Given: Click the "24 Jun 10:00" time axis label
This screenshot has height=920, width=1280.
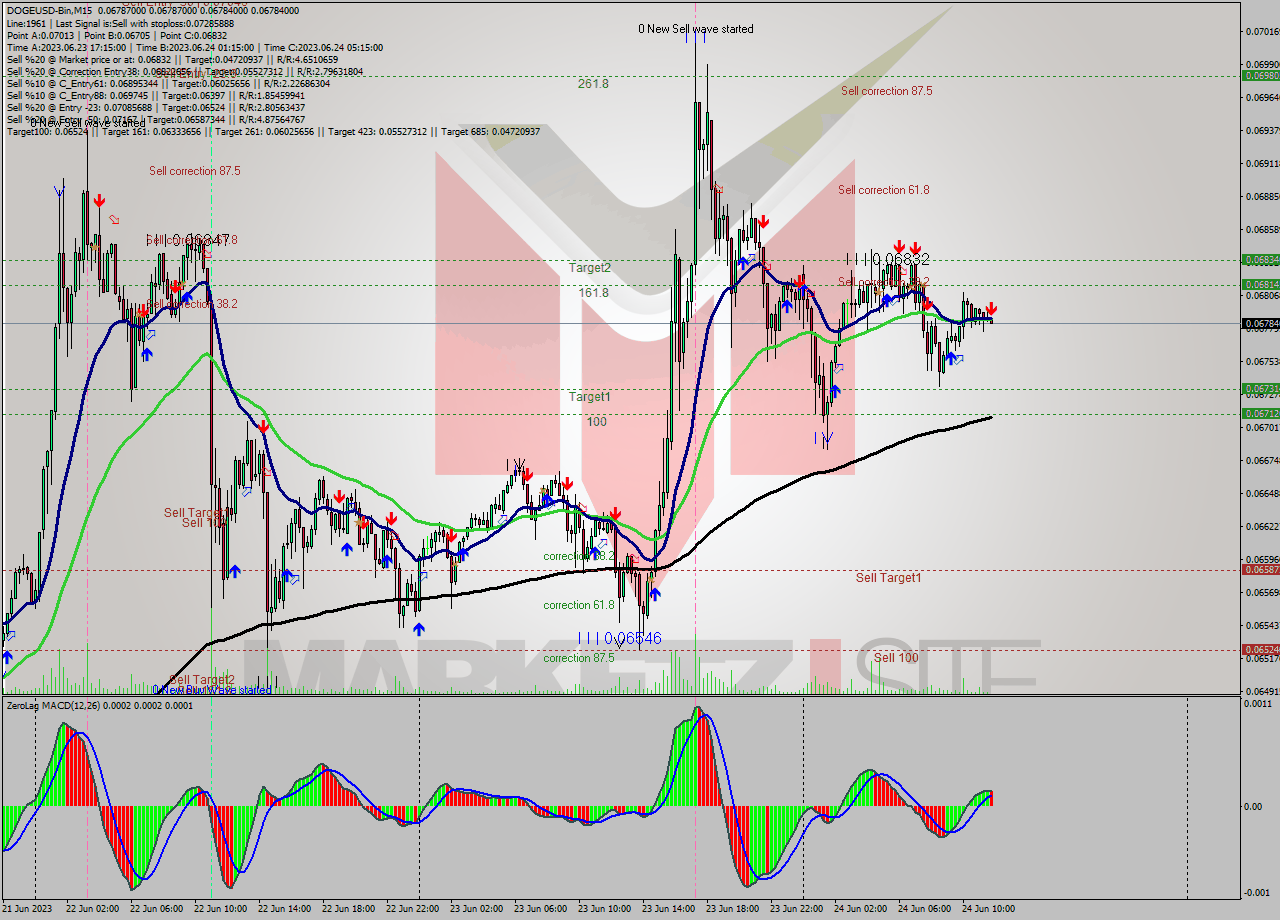Looking at the screenshot, I should pos(988,909).
